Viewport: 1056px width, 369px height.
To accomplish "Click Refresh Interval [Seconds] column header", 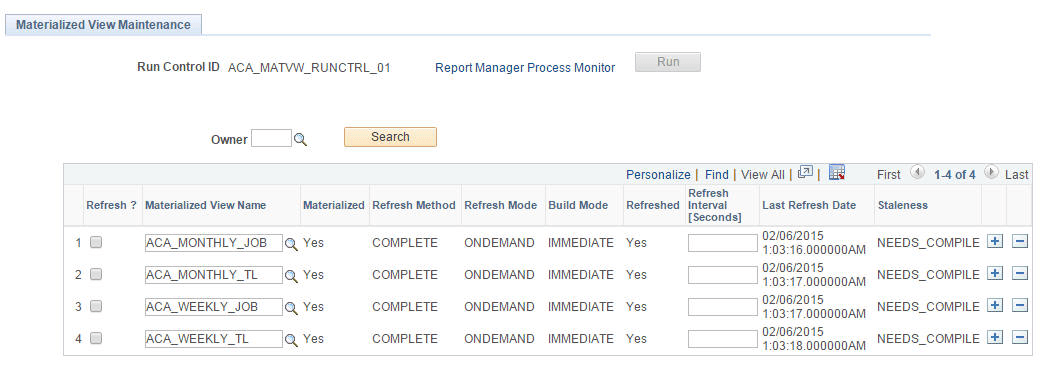I will [715, 205].
